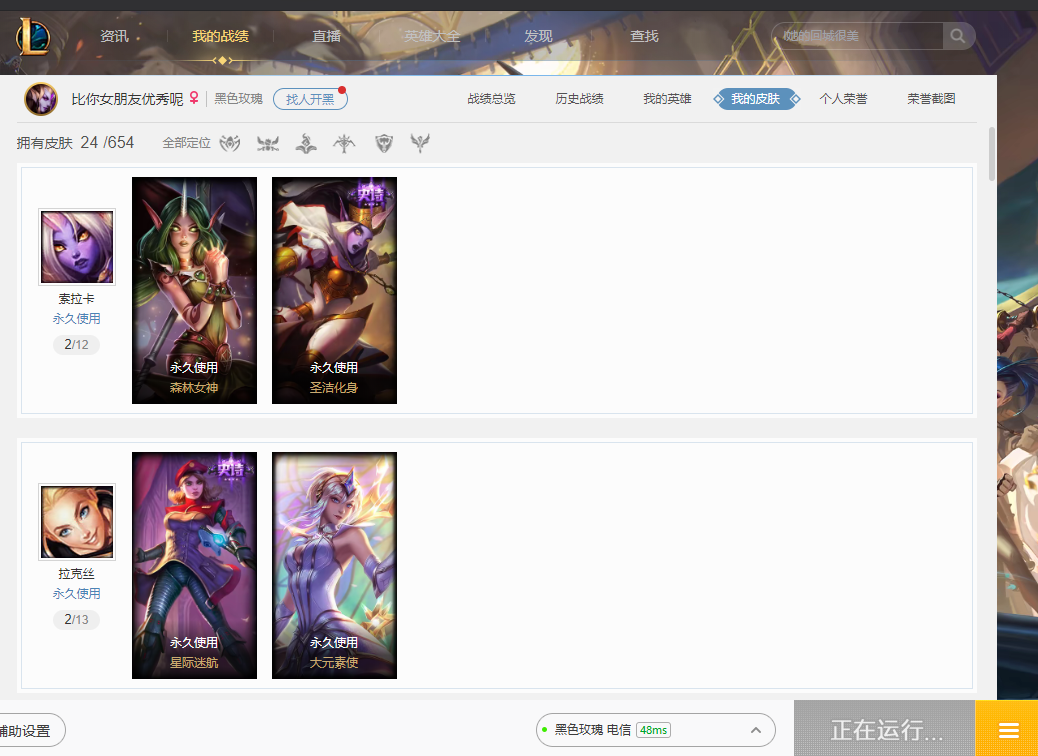Switch to 我的英雄 tab
Image resolution: width=1038 pixels, height=756 pixels.
[667, 99]
